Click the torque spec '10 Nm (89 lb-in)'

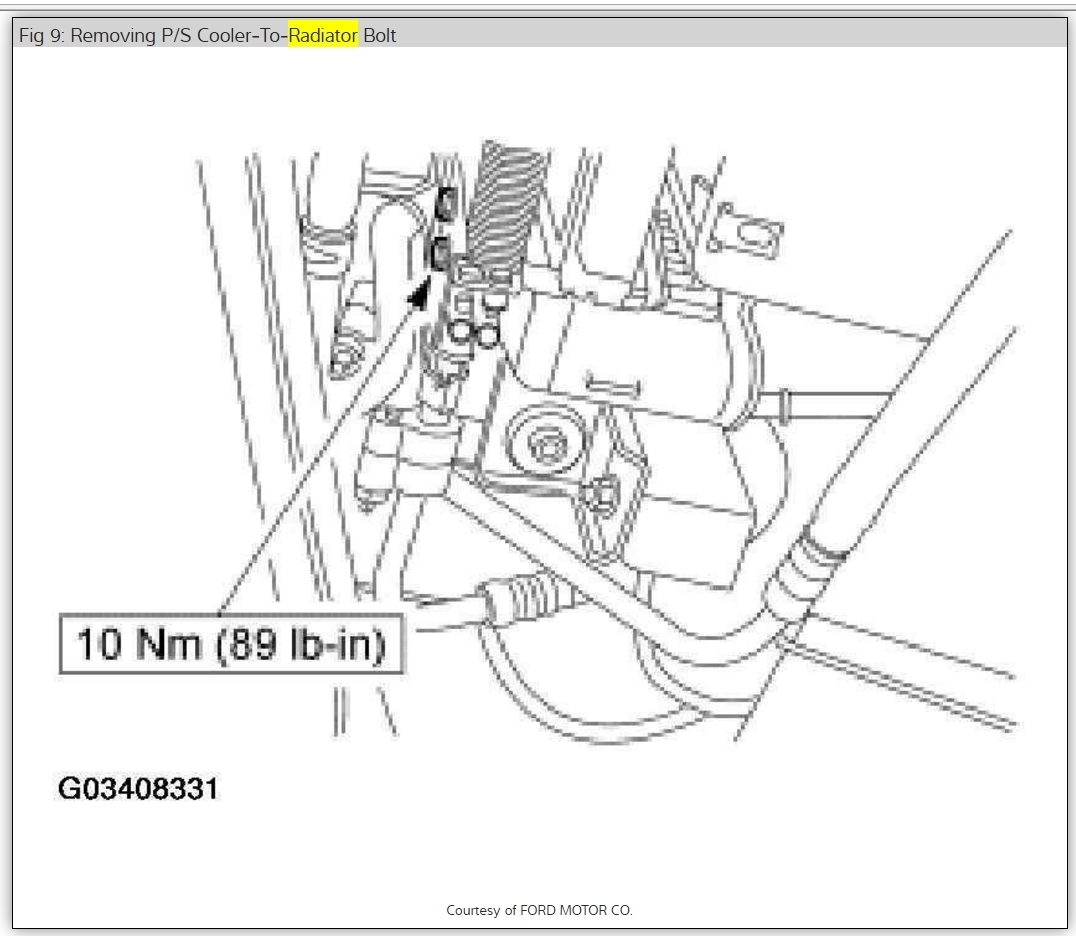[x=231, y=644]
